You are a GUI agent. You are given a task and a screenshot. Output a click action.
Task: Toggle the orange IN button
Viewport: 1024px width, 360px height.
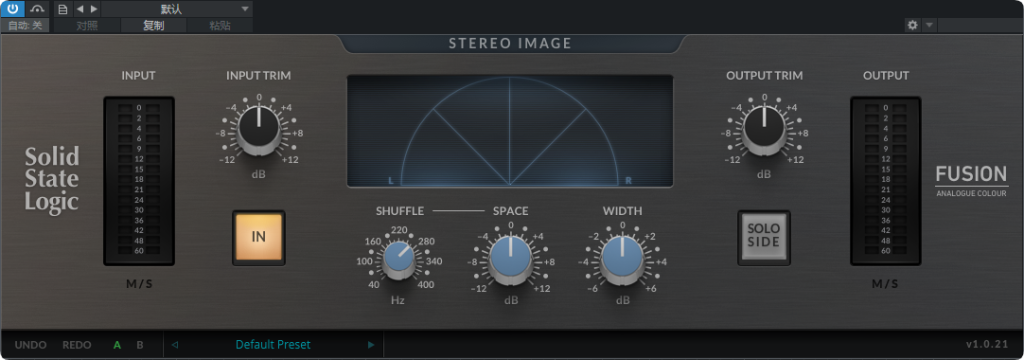coord(259,237)
